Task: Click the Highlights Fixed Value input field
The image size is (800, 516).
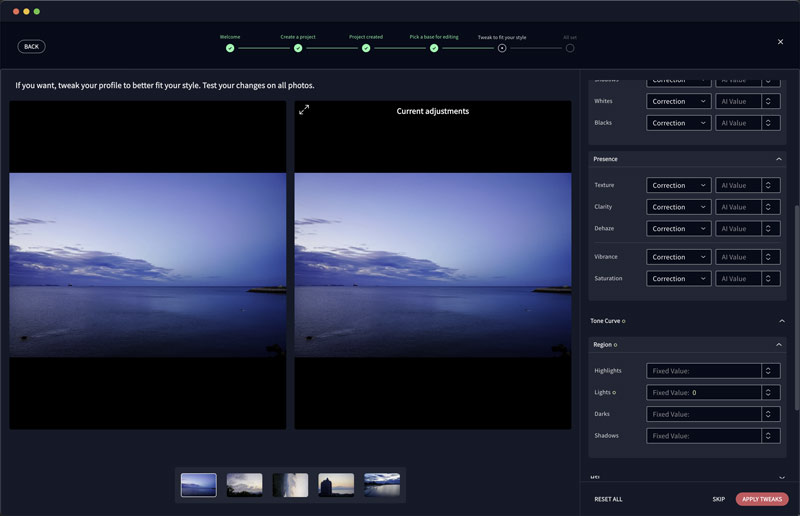Action: 703,371
